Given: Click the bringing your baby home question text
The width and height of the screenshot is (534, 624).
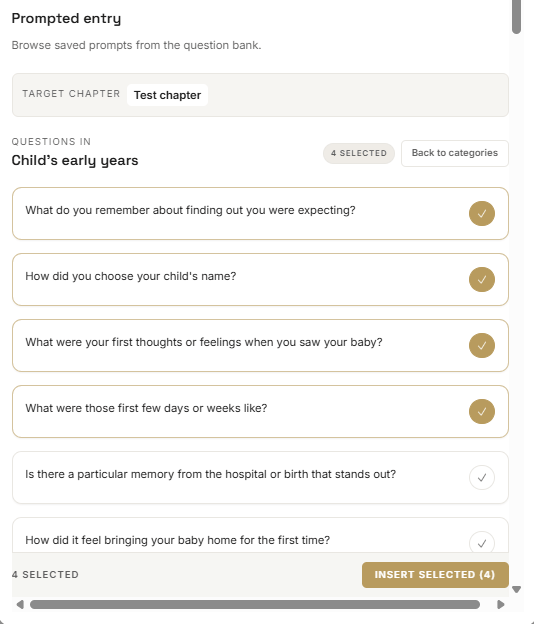Looking at the screenshot, I should coord(177,540).
